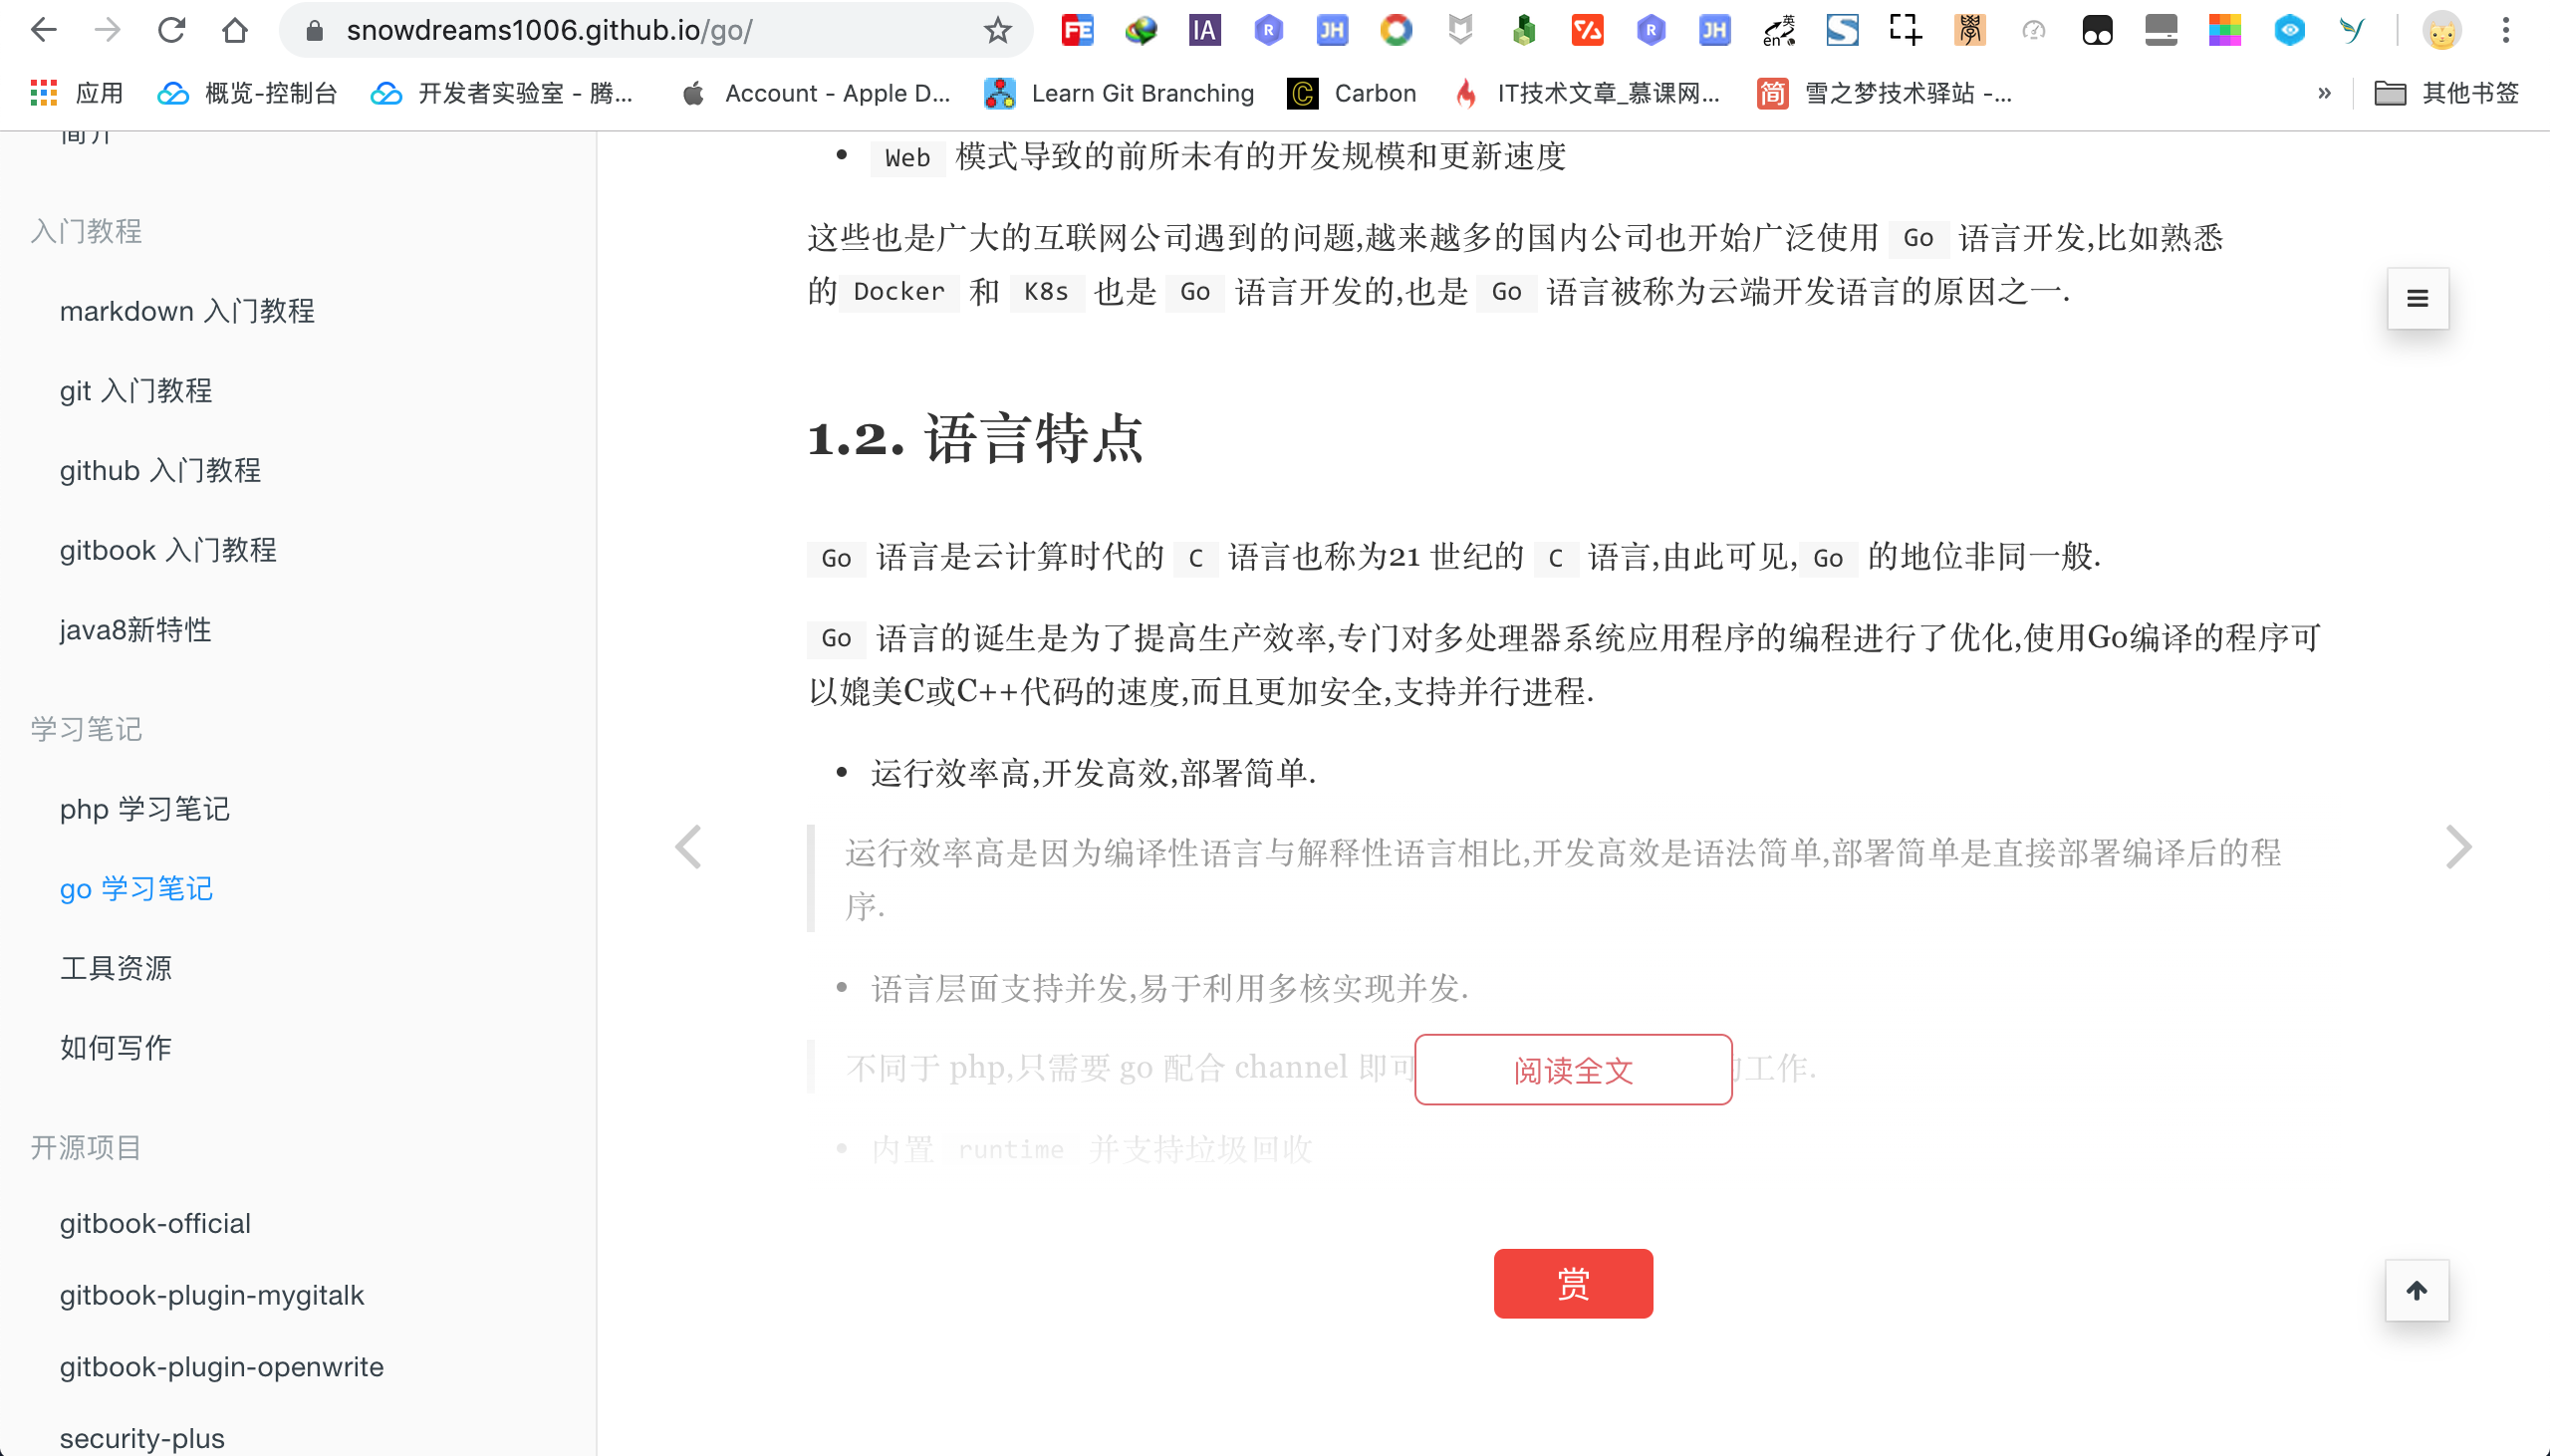The height and width of the screenshot is (1456, 2550).
Task: Bookmark the page with the star icon
Action: [995, 30]
